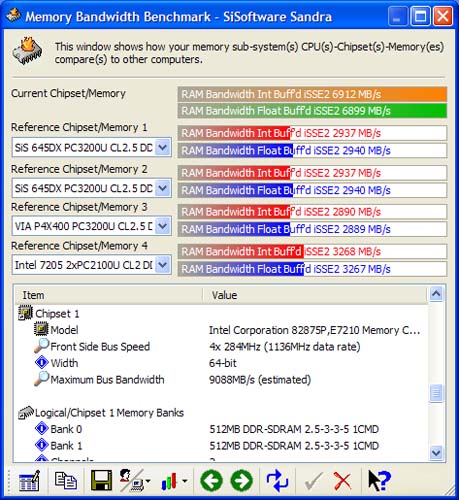This screenshot has width=459, height=500.
Task: Click the Save floppy disk icon
Action: tap(101, 481)
